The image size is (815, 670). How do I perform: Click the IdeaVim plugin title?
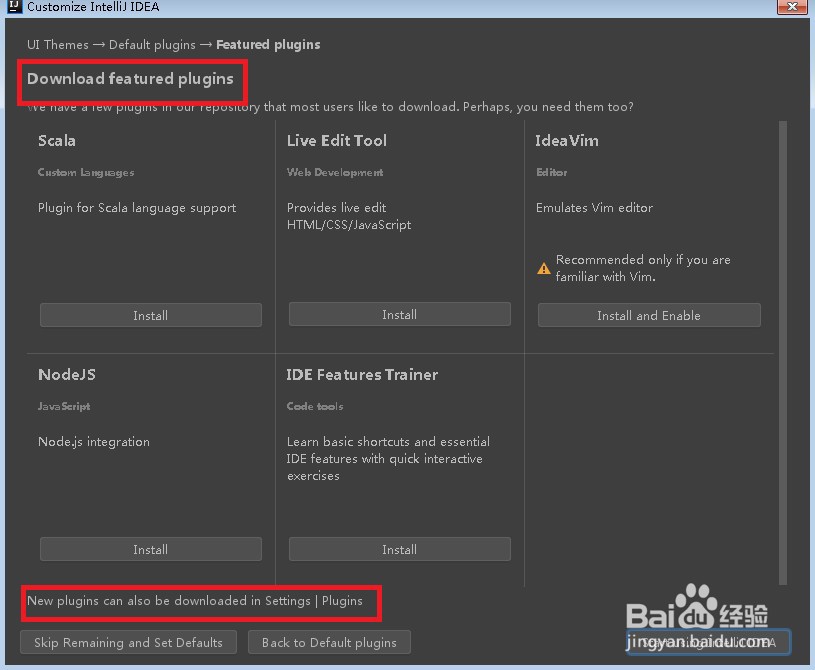point(567,140)
